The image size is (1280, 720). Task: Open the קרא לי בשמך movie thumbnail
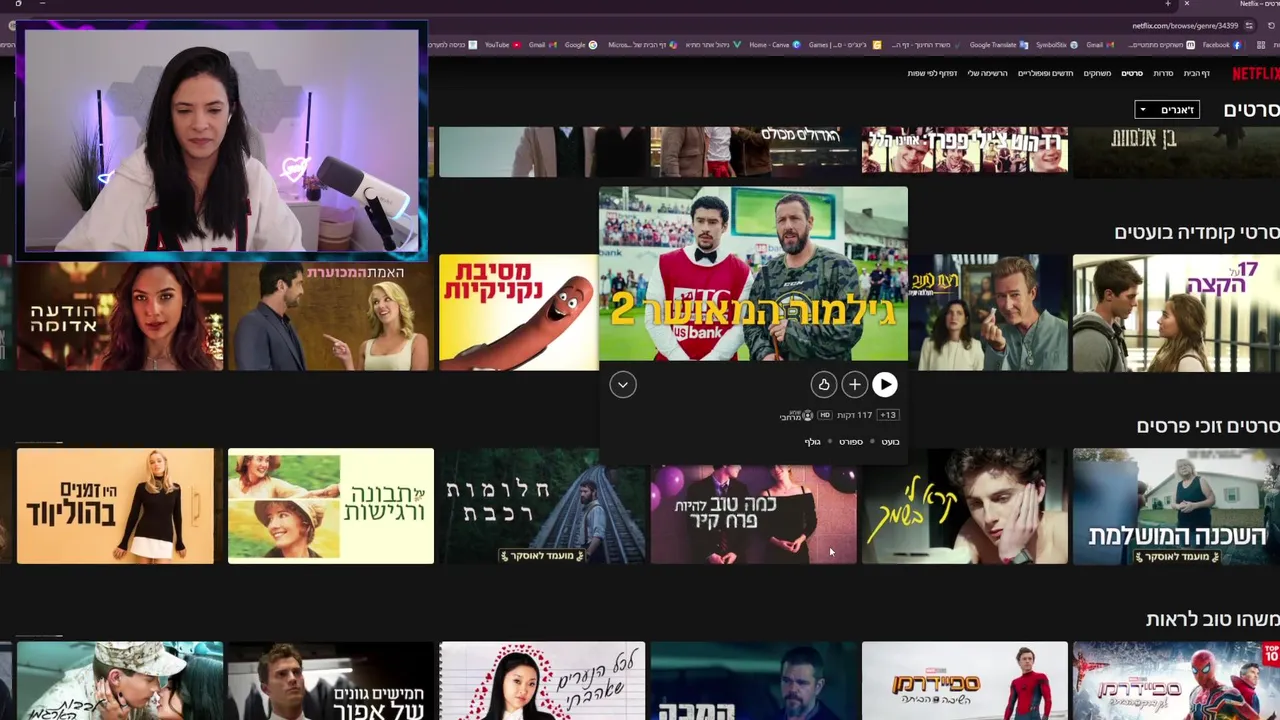(965, 506)
